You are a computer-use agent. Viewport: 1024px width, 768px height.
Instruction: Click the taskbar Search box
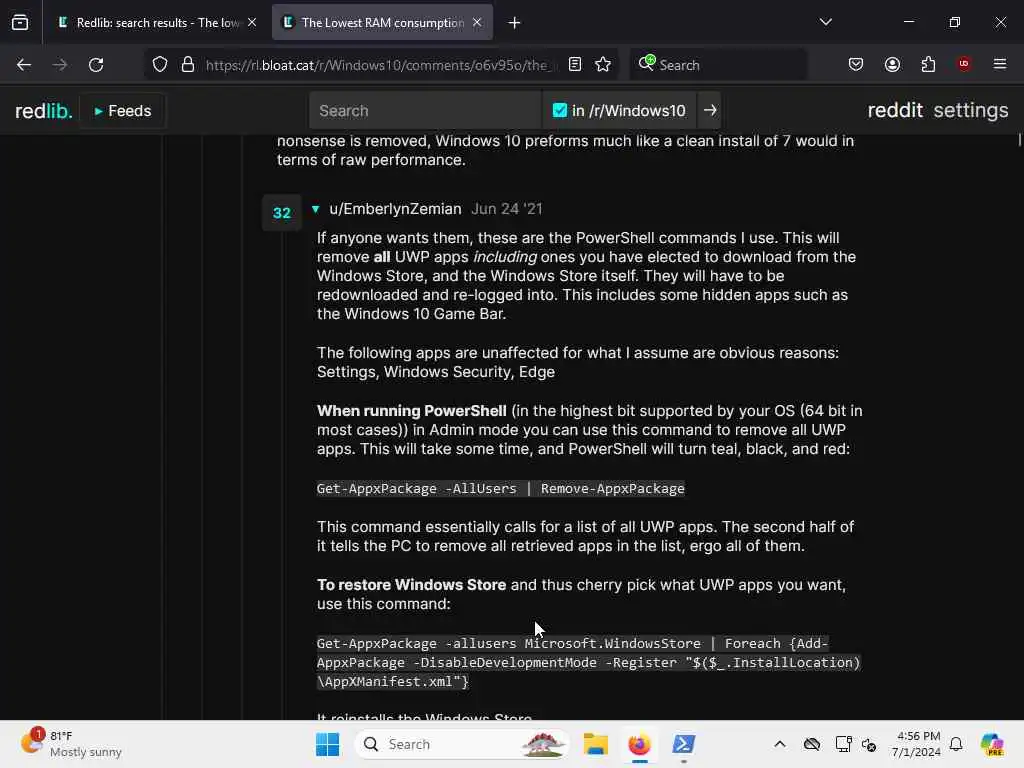coord(462,744)
